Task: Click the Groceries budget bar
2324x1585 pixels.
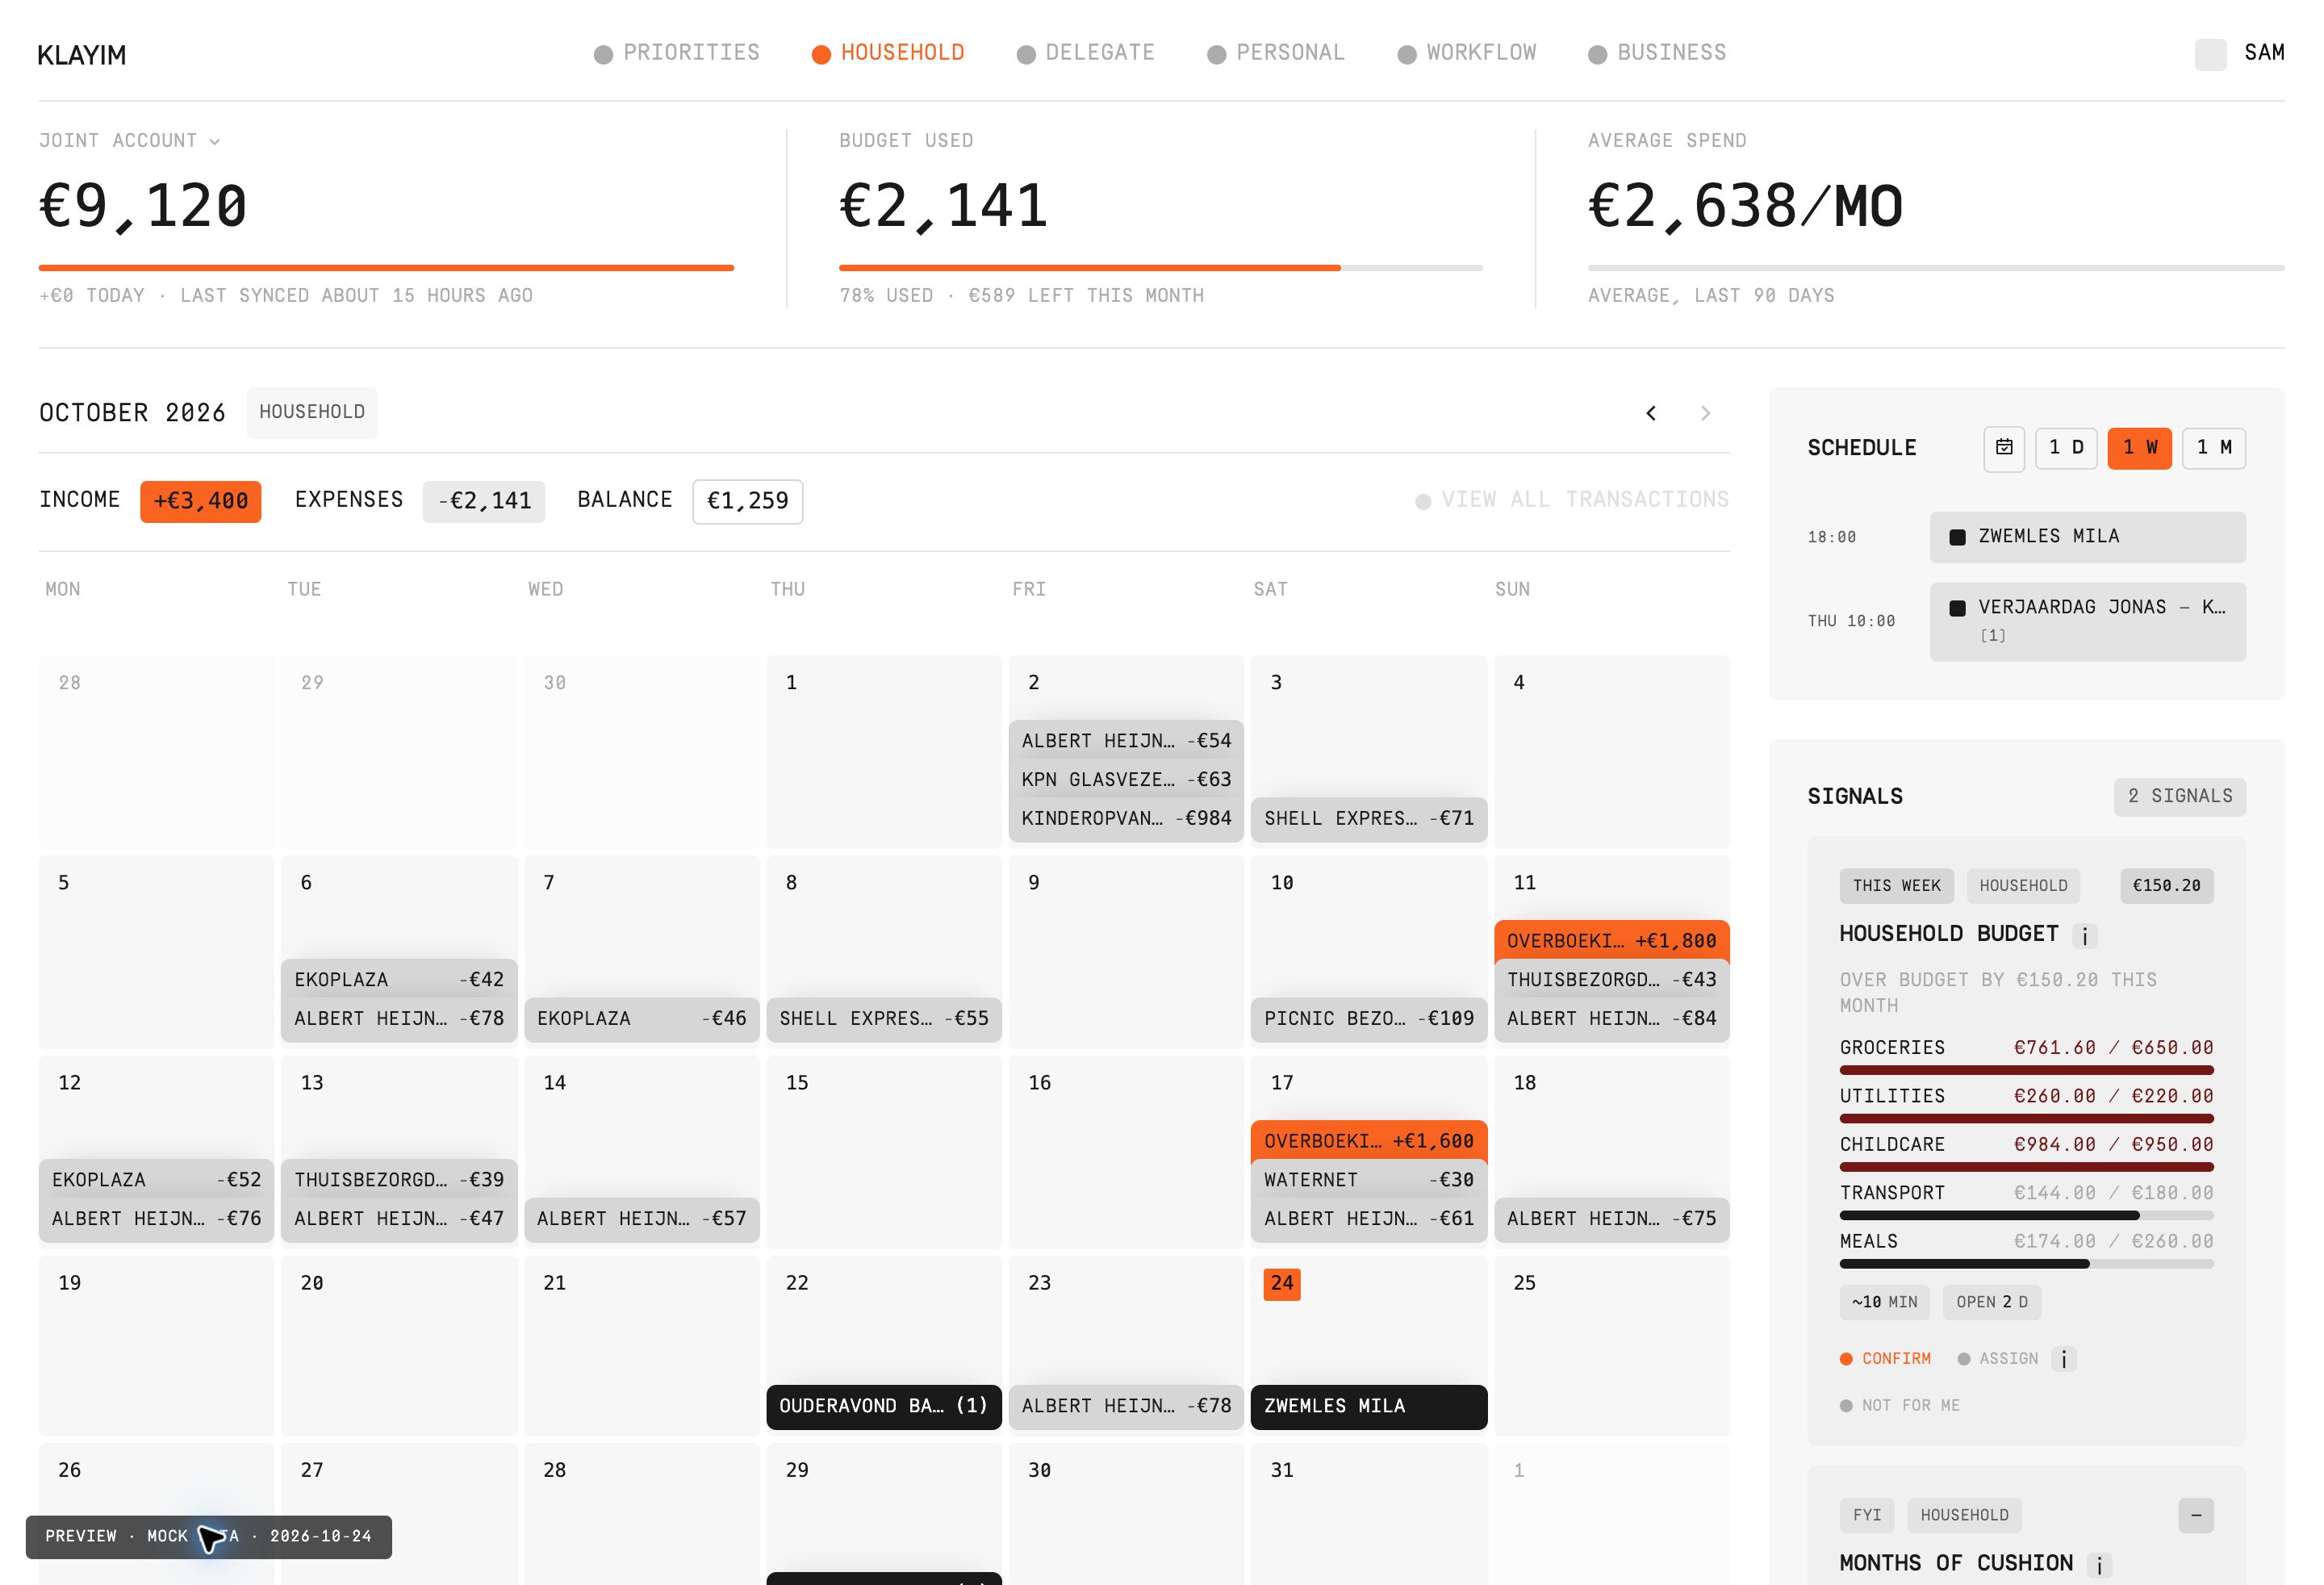Action: pos(2027,1070)
